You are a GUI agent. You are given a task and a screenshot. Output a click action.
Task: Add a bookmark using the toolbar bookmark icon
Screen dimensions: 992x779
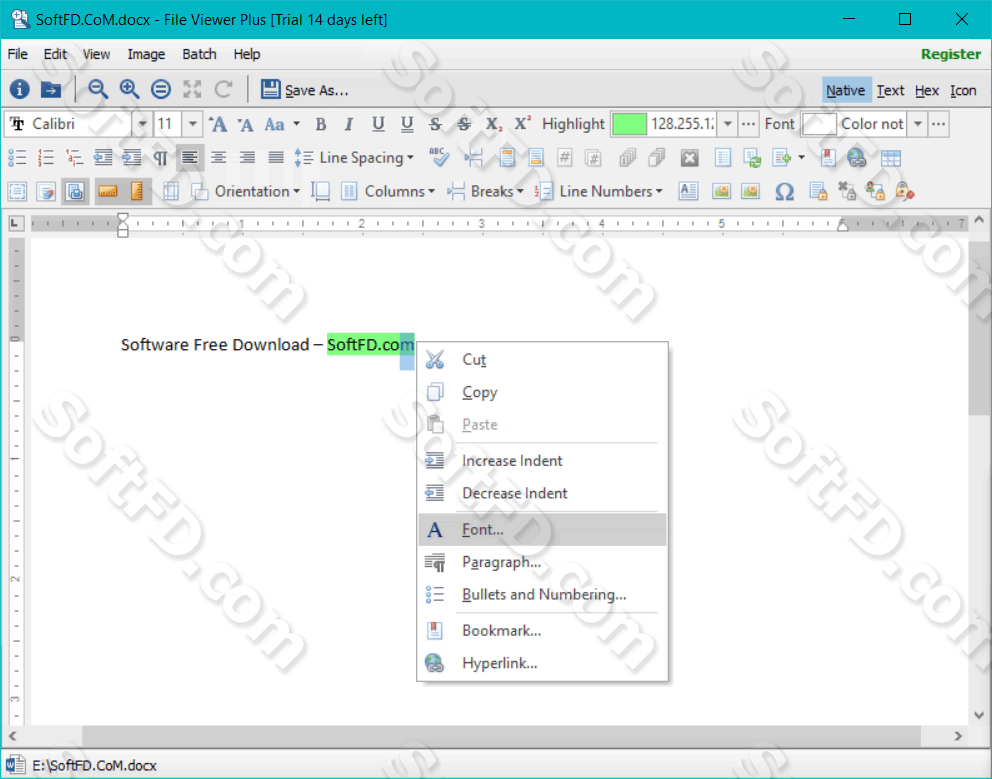[x=828, y=158]
